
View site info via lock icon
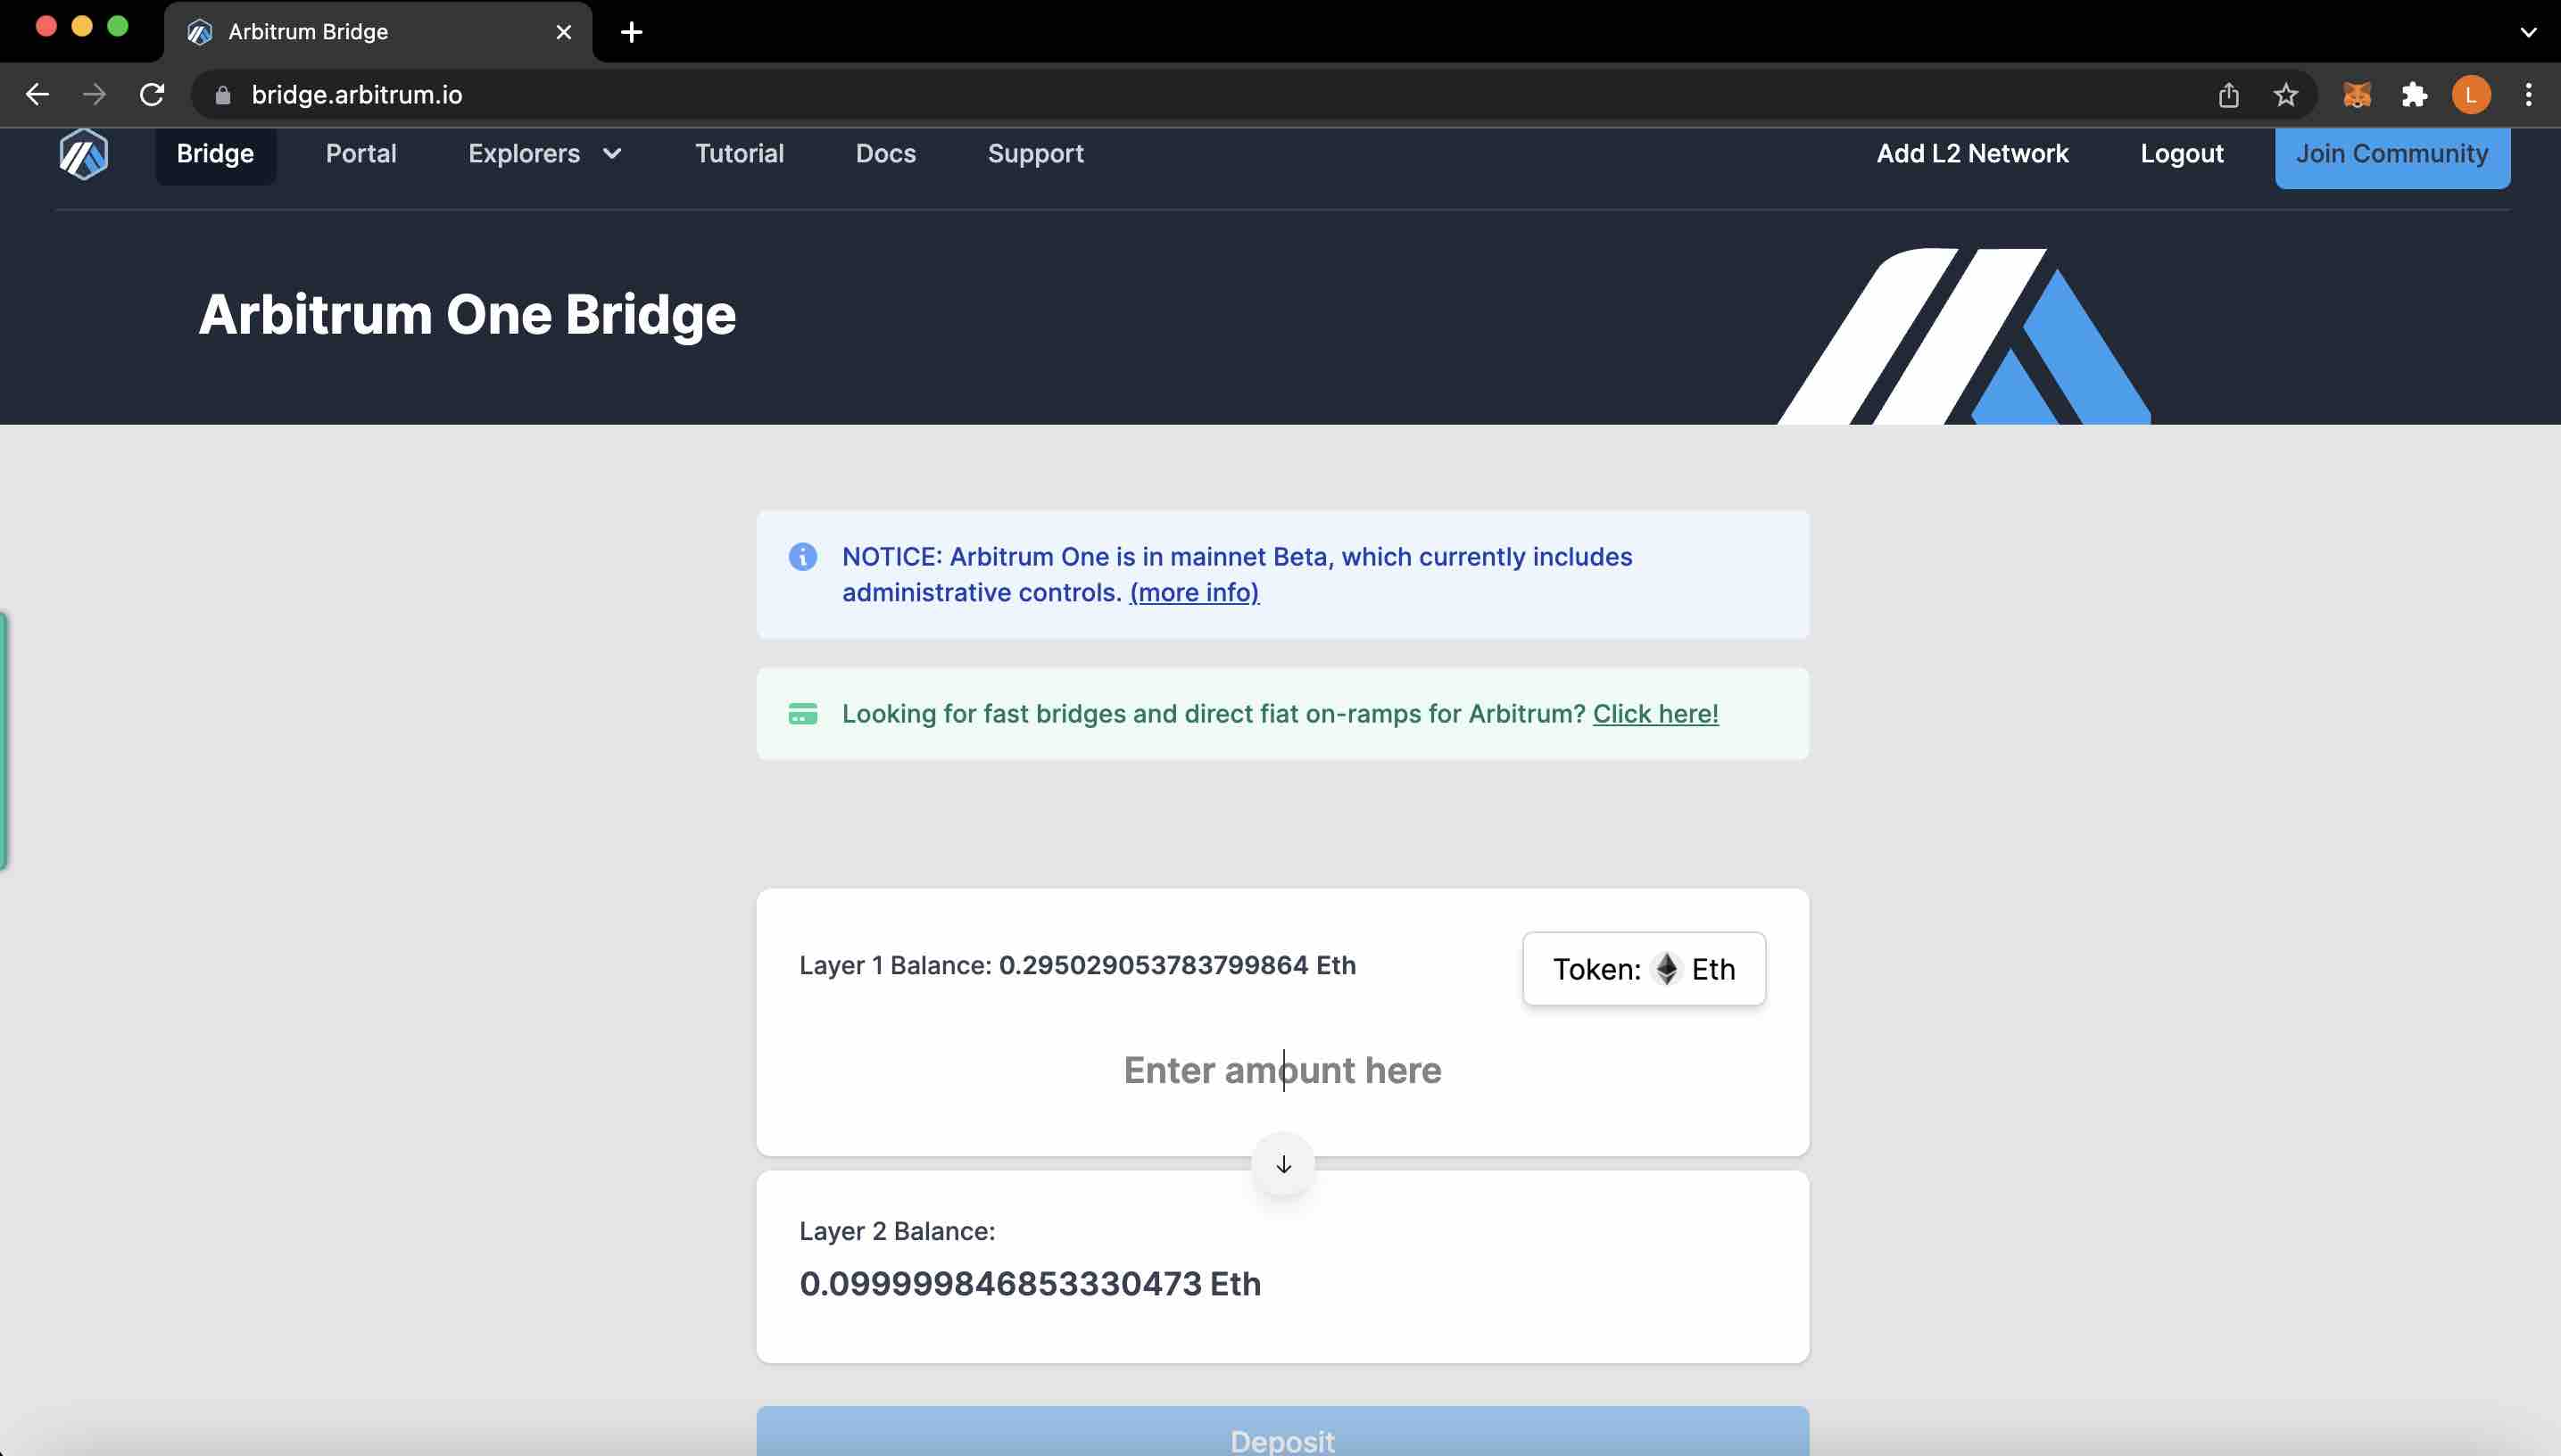[x=223, y=95]
